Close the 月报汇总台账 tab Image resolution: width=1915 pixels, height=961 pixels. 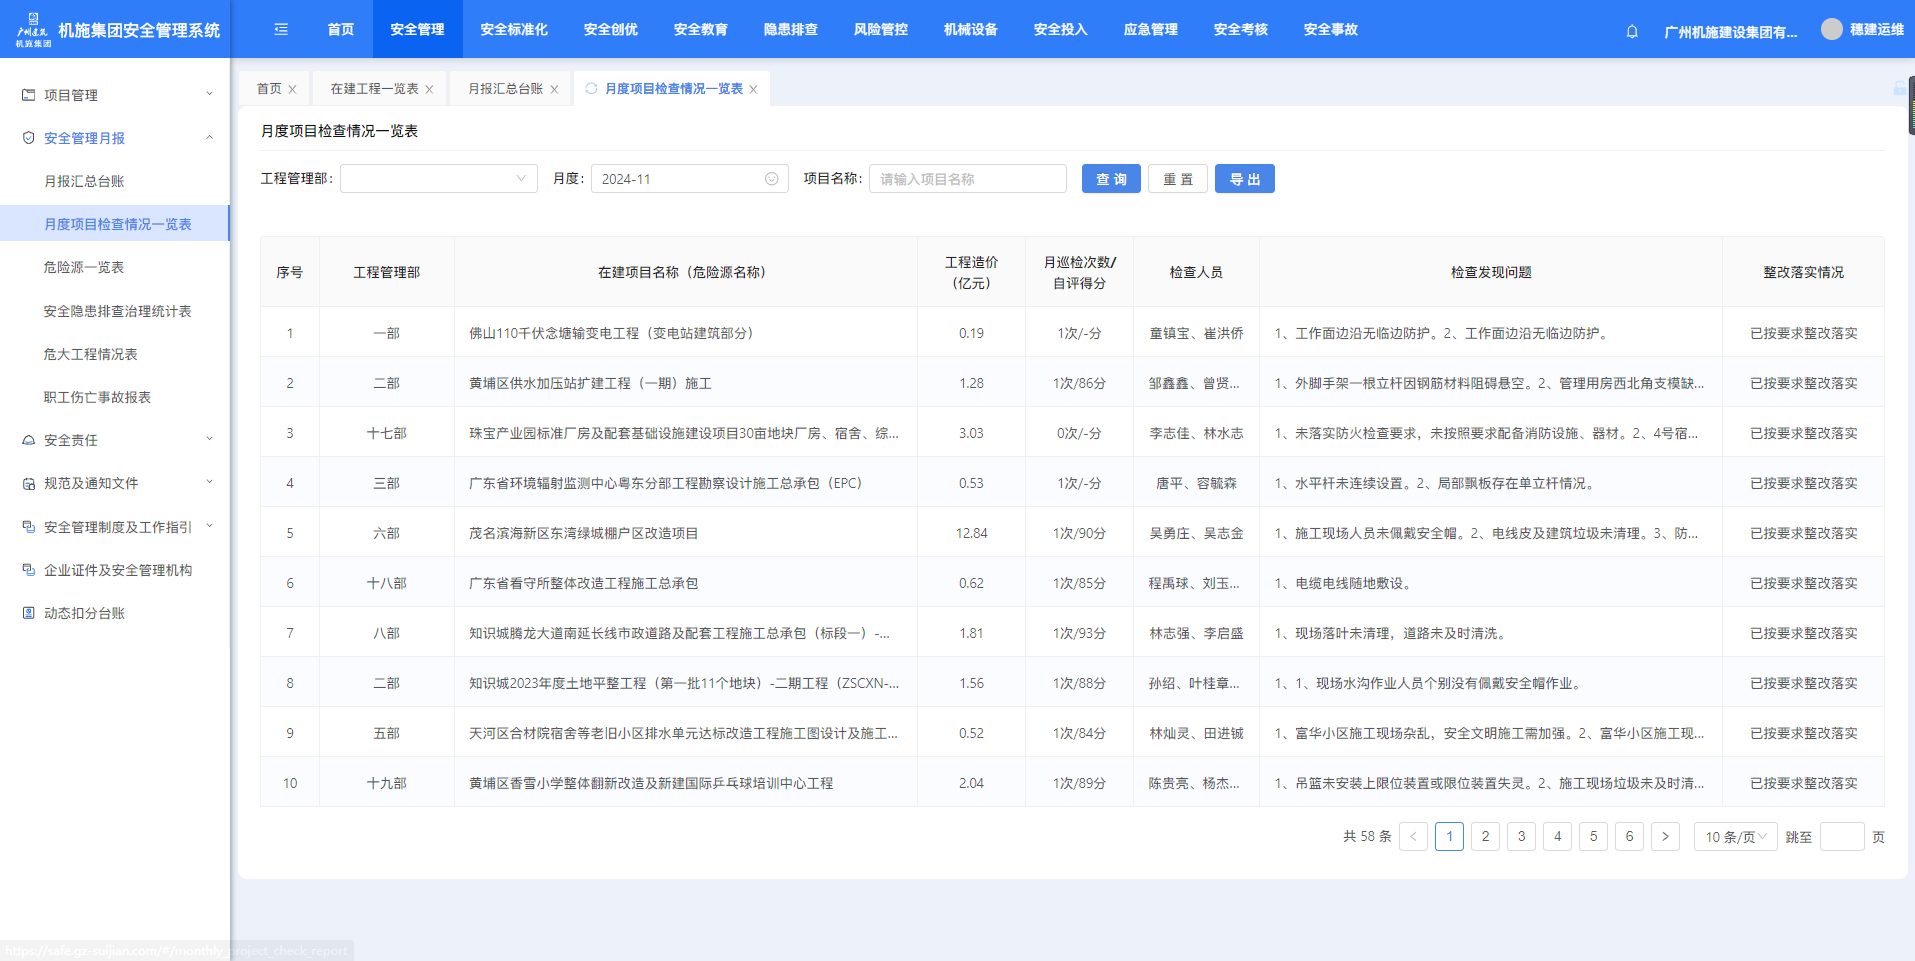pyautogui.click(x=554, y=90)
